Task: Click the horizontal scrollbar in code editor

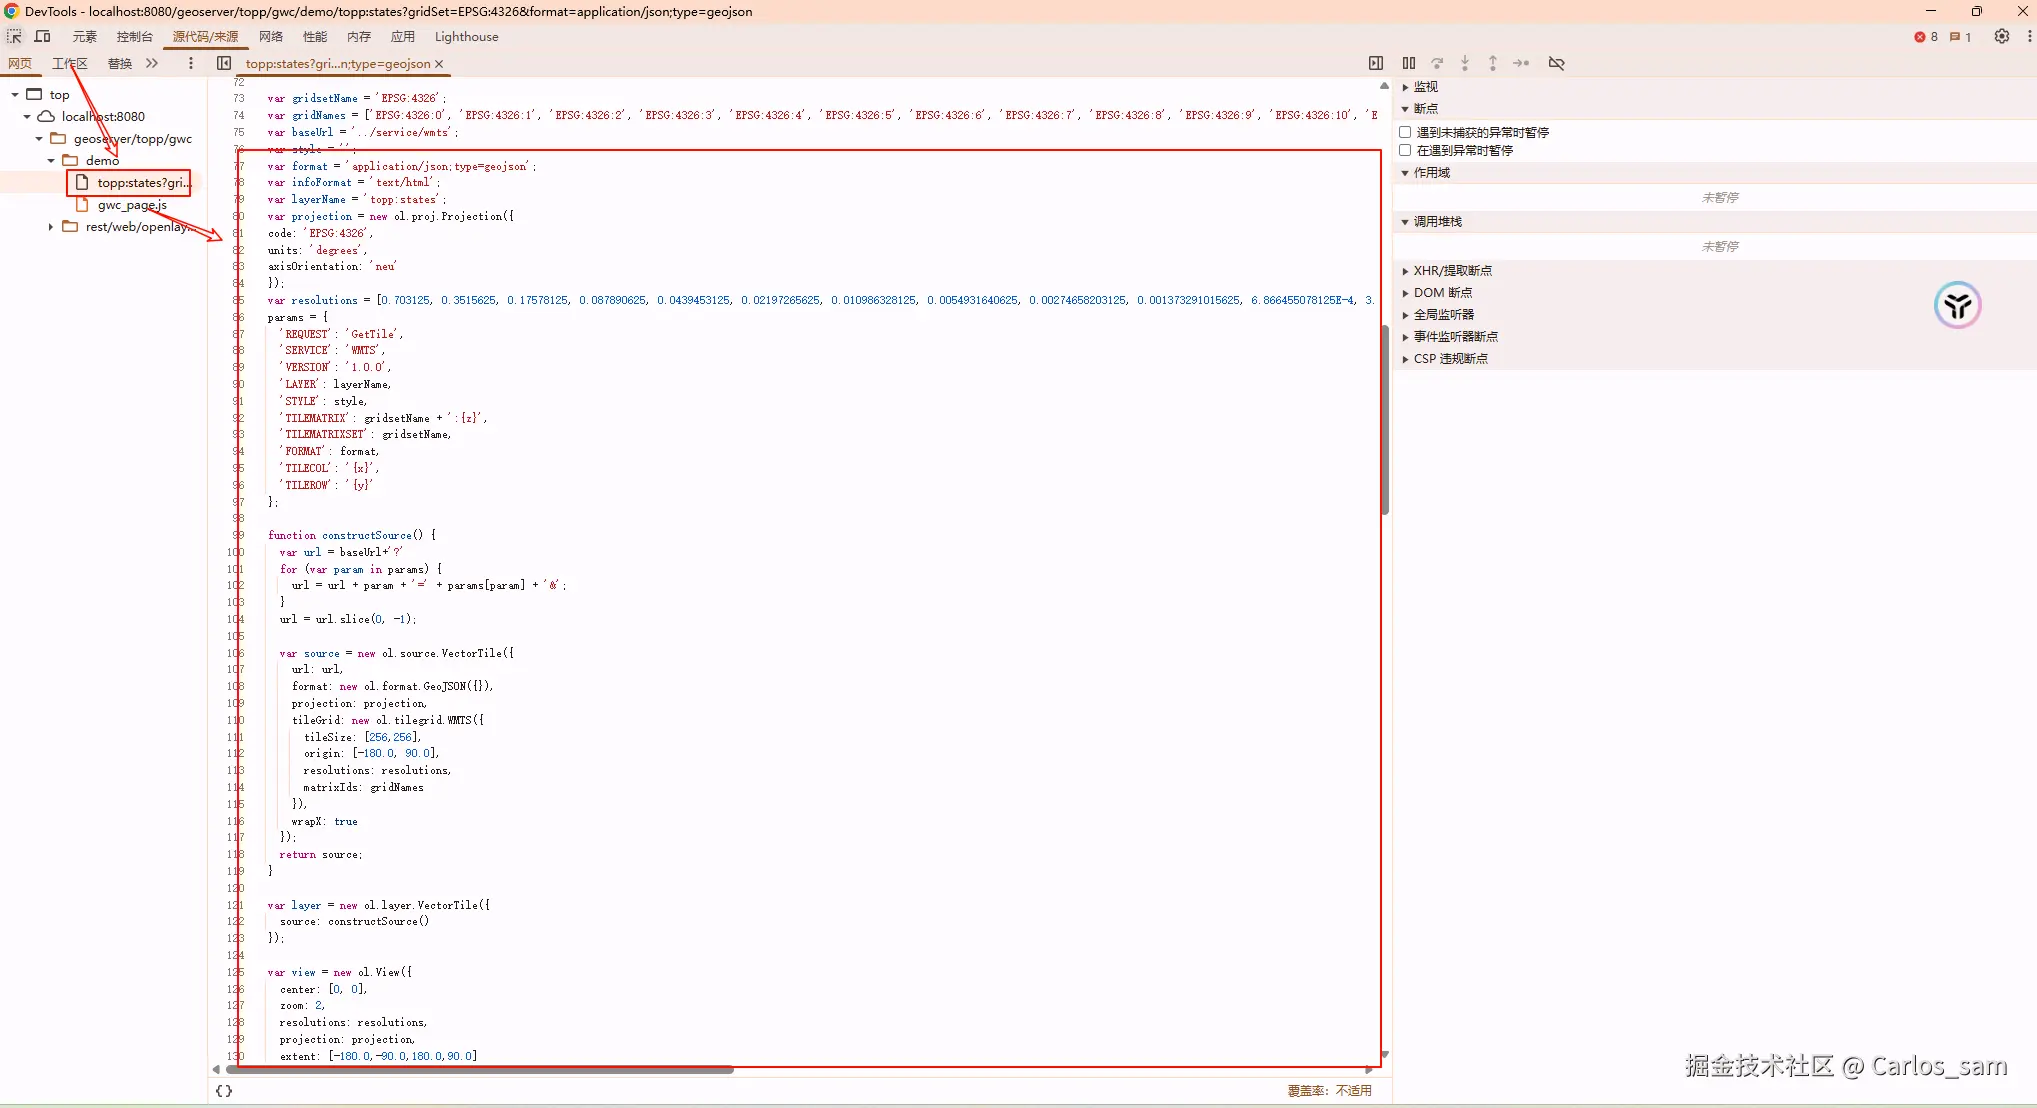Action: (480, 1069)
